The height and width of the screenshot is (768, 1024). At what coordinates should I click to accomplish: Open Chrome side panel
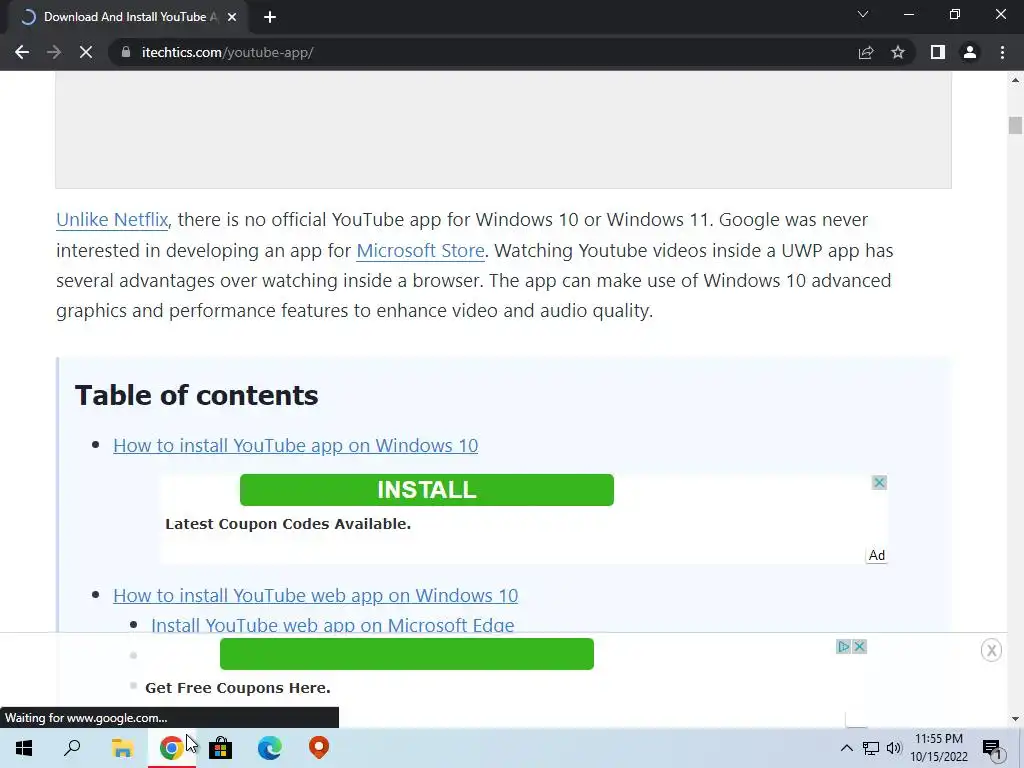point(938,52)
